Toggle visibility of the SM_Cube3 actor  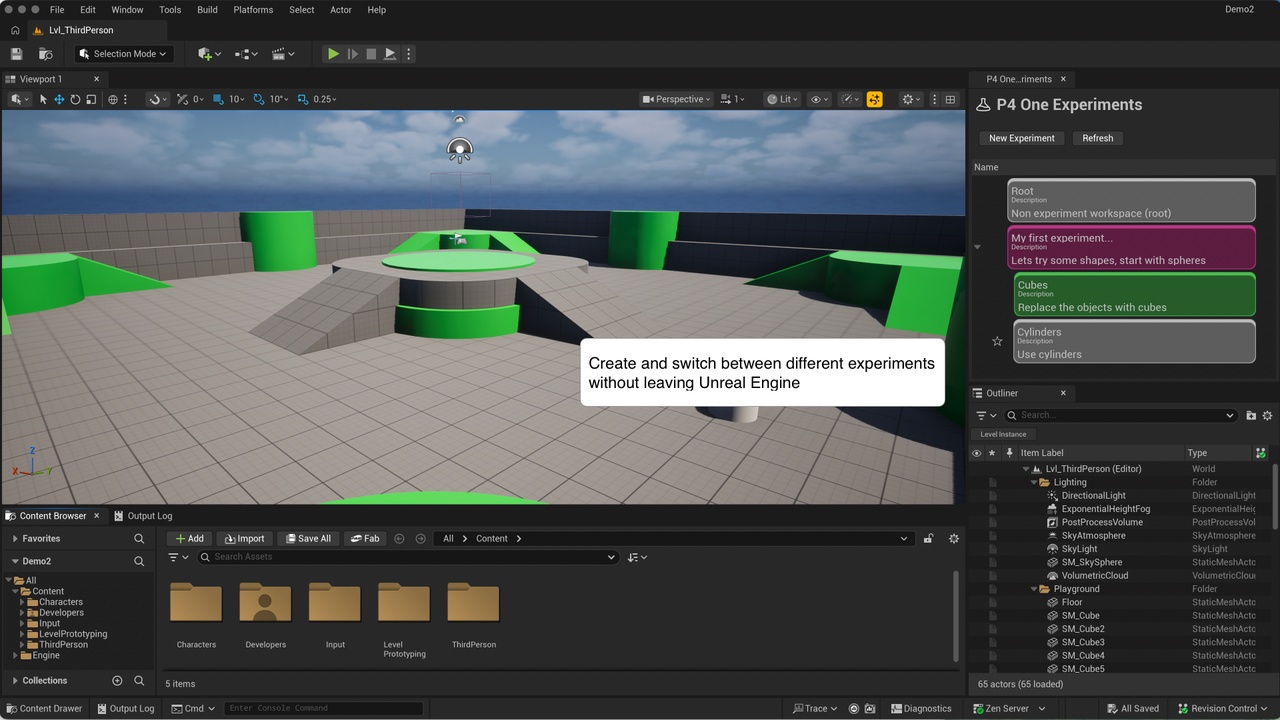point(978,642)
